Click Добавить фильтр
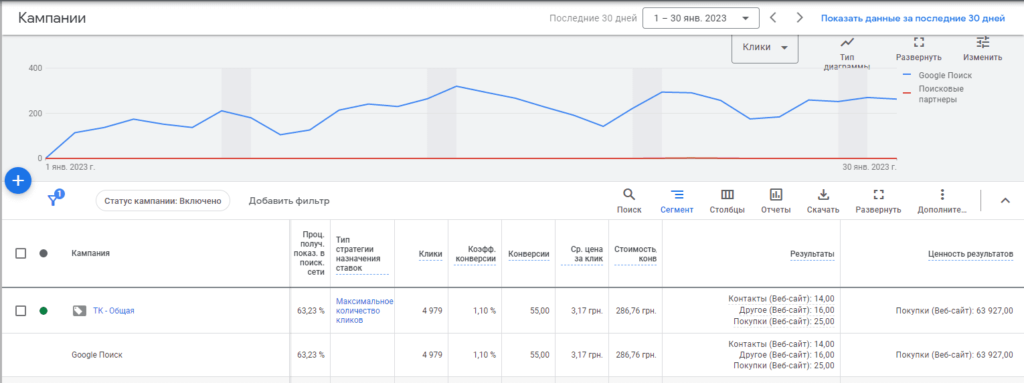Screen dimensions: 1024x383 coord(289,201)
